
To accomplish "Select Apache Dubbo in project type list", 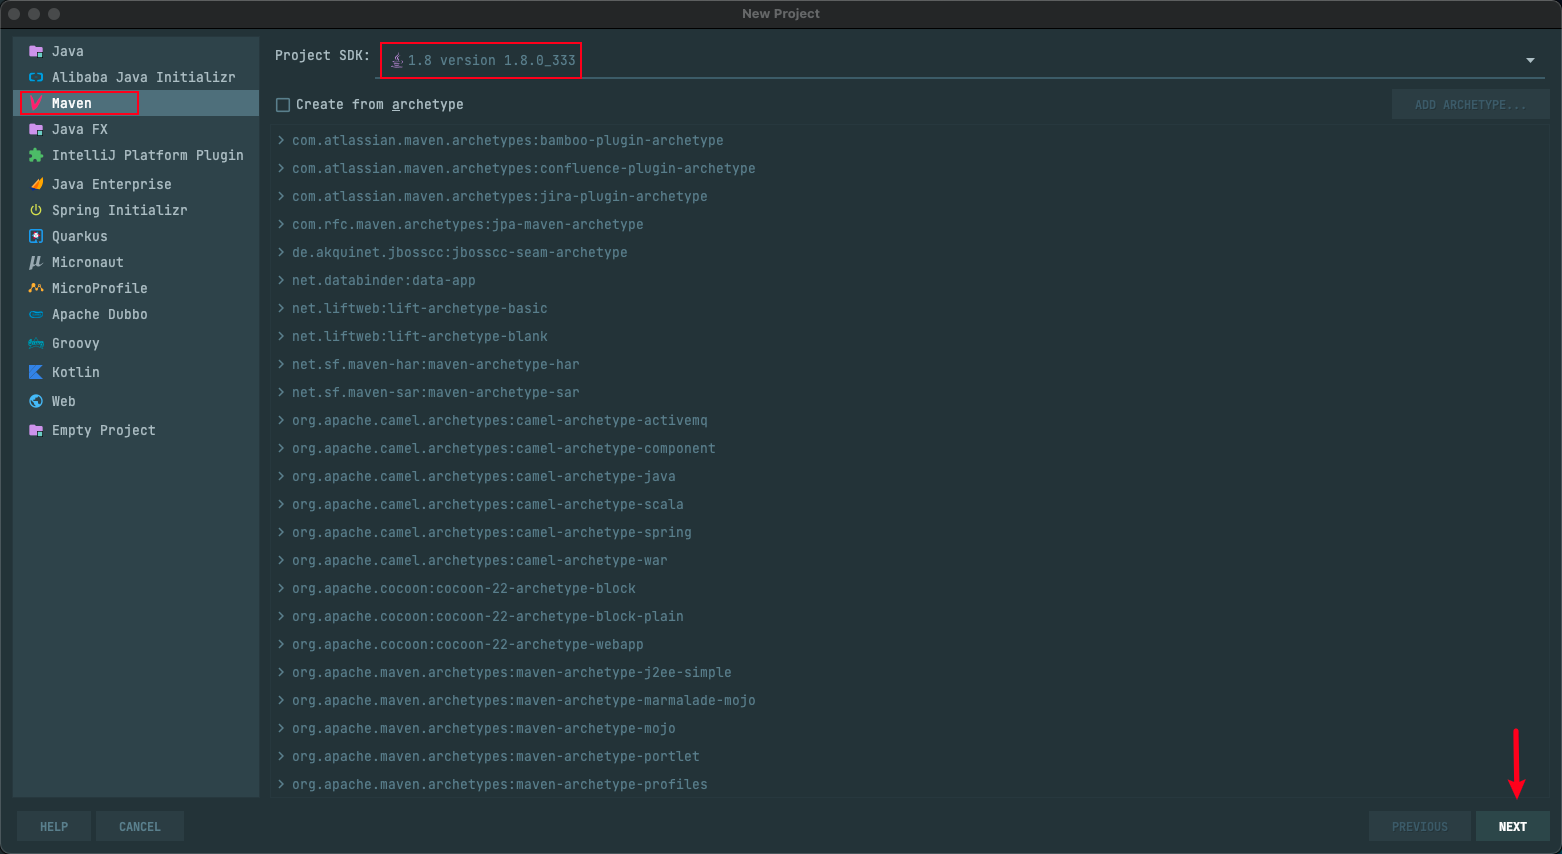I will (x=136, y=314).
